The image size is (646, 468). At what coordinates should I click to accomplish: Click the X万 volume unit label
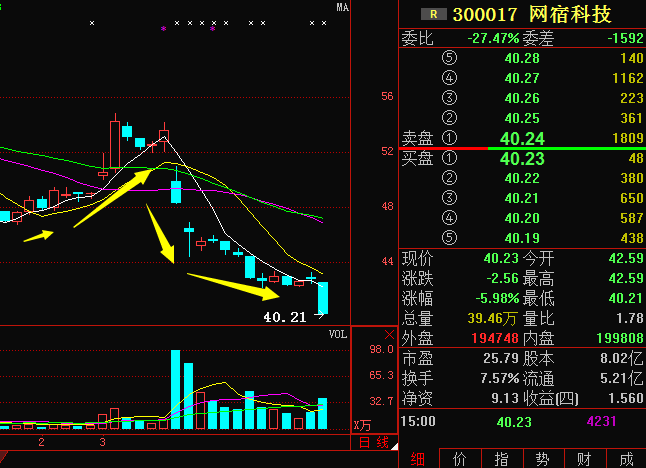[x=362, y=426]
